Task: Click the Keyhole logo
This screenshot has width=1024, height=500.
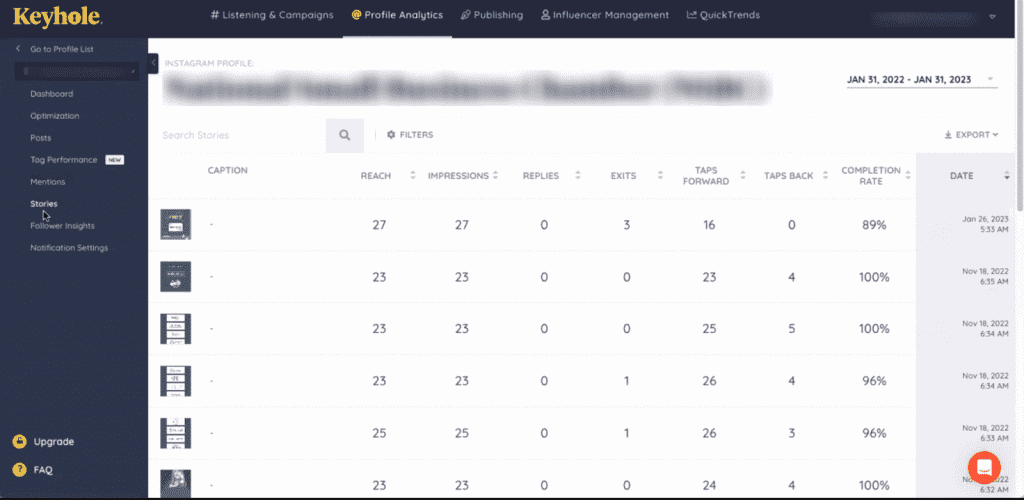Action: coord(57,16)
